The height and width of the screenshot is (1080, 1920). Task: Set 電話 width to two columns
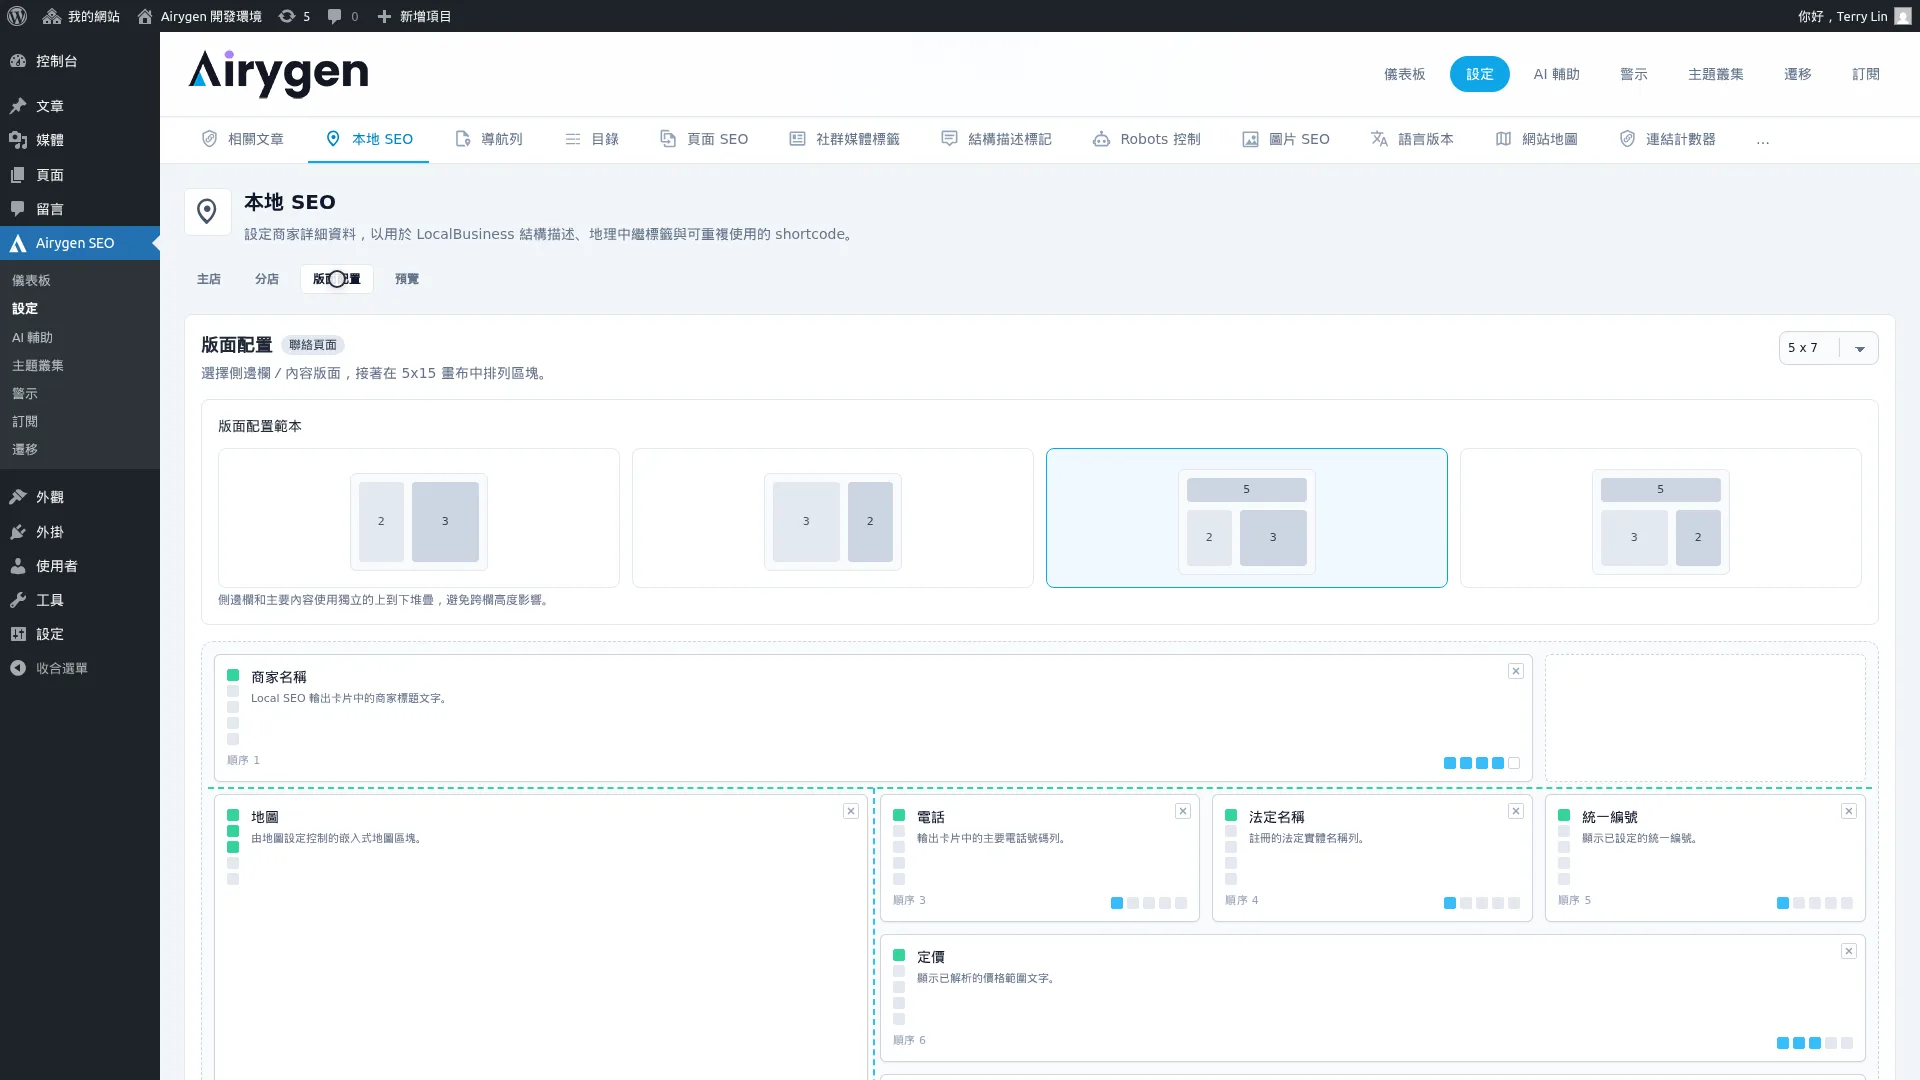coord(1133,903)
